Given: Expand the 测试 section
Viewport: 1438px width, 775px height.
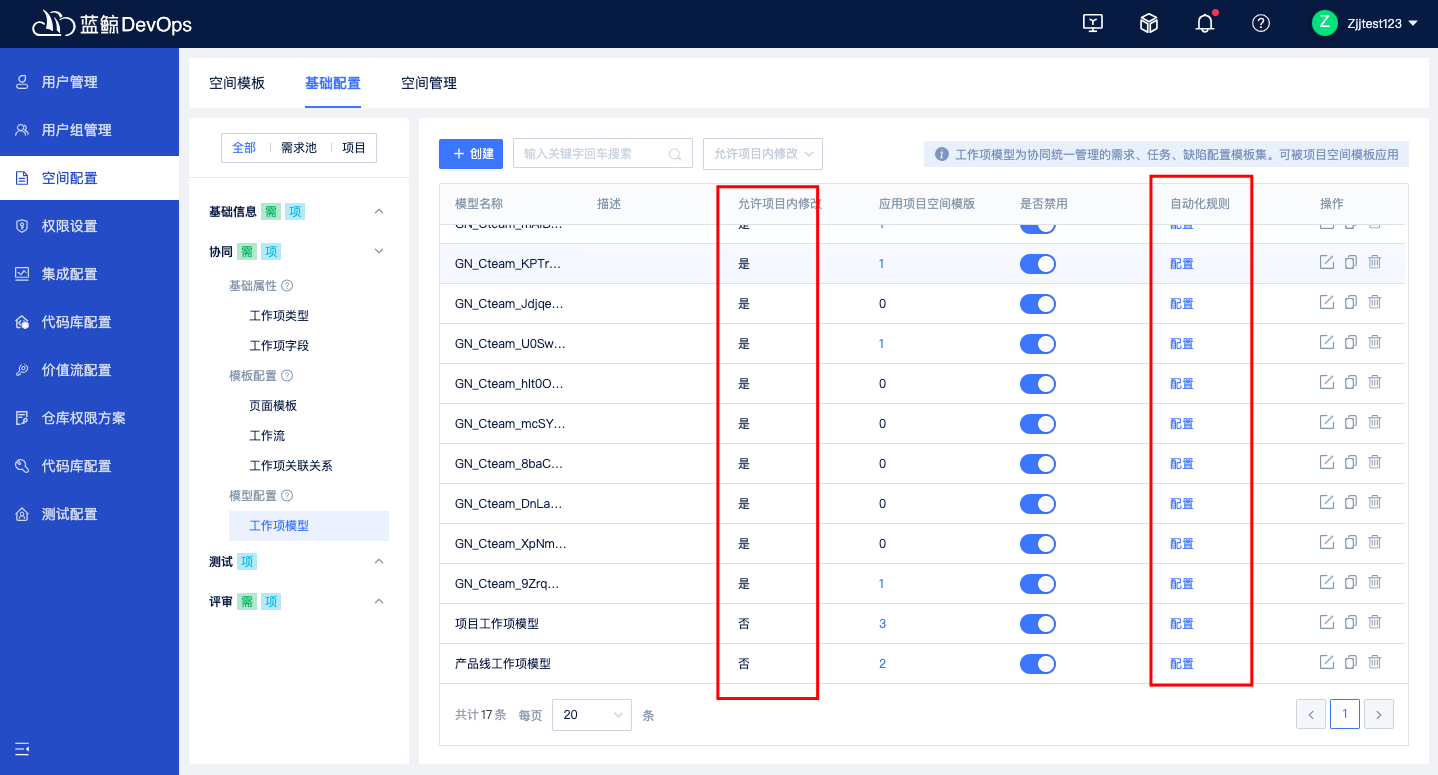Looking at the screenshot, I should point(379,561).
